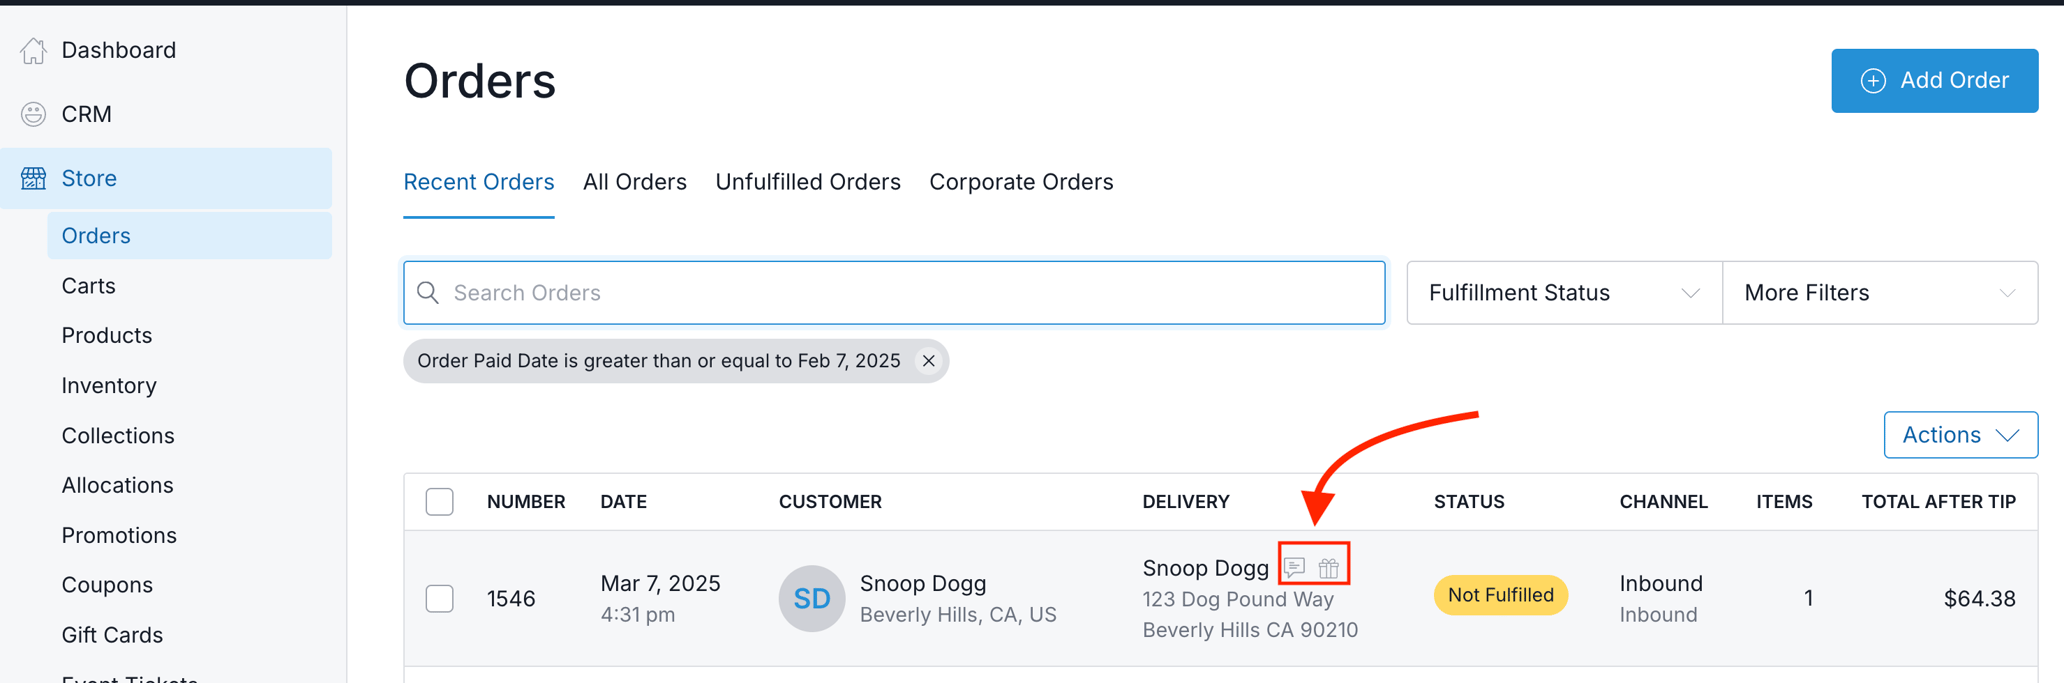Viewport: 2064px width, 683px height.
Task: Click the 123 Dog Pound Way address
Action: pyautogui.click(x=1238, y=599)
